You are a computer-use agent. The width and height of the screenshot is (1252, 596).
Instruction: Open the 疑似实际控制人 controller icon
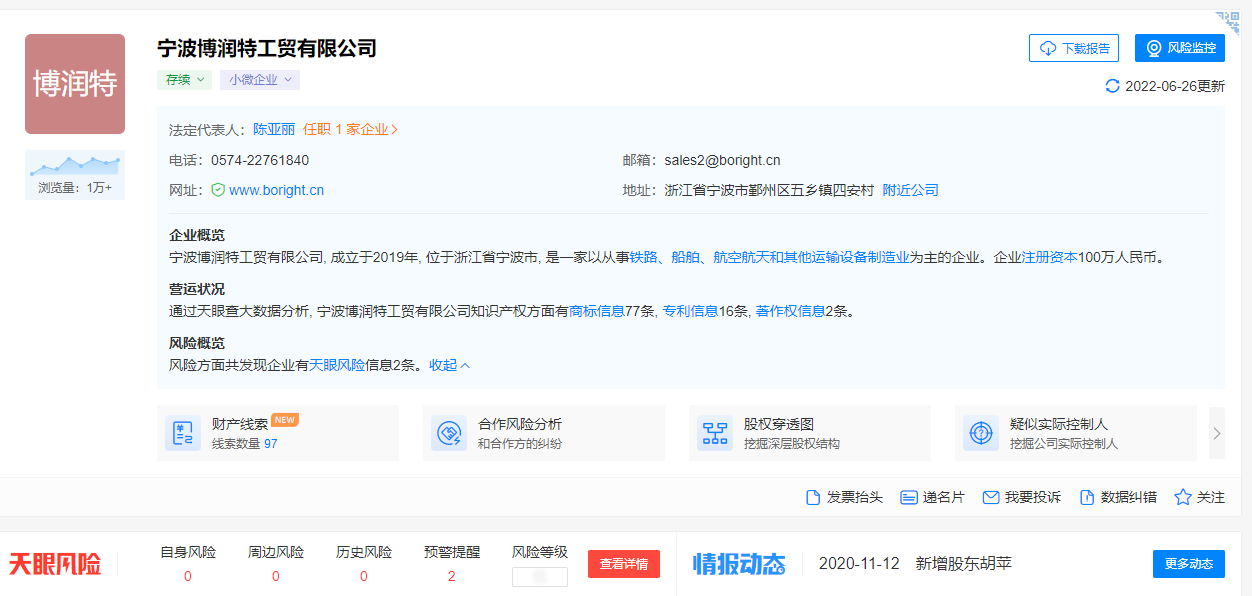click(x=981, y=433)
